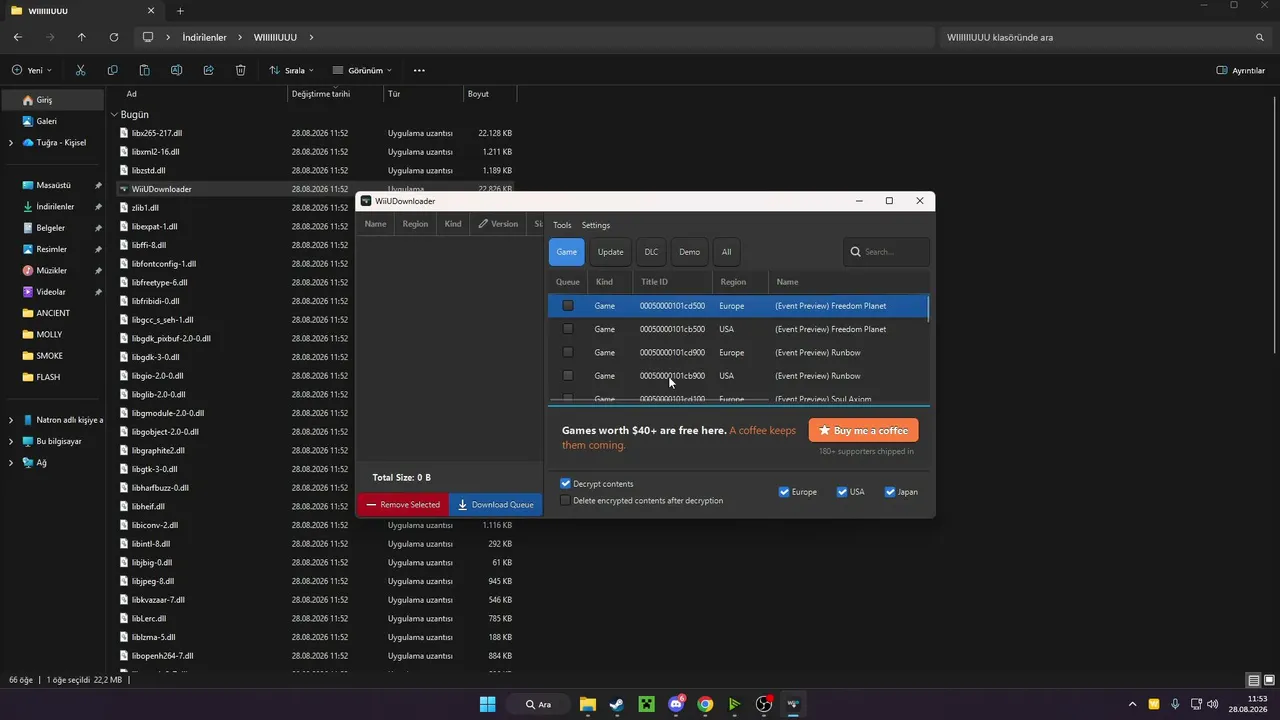
Task: Go back in File Explorer navigation
Action: coord(18,37)
